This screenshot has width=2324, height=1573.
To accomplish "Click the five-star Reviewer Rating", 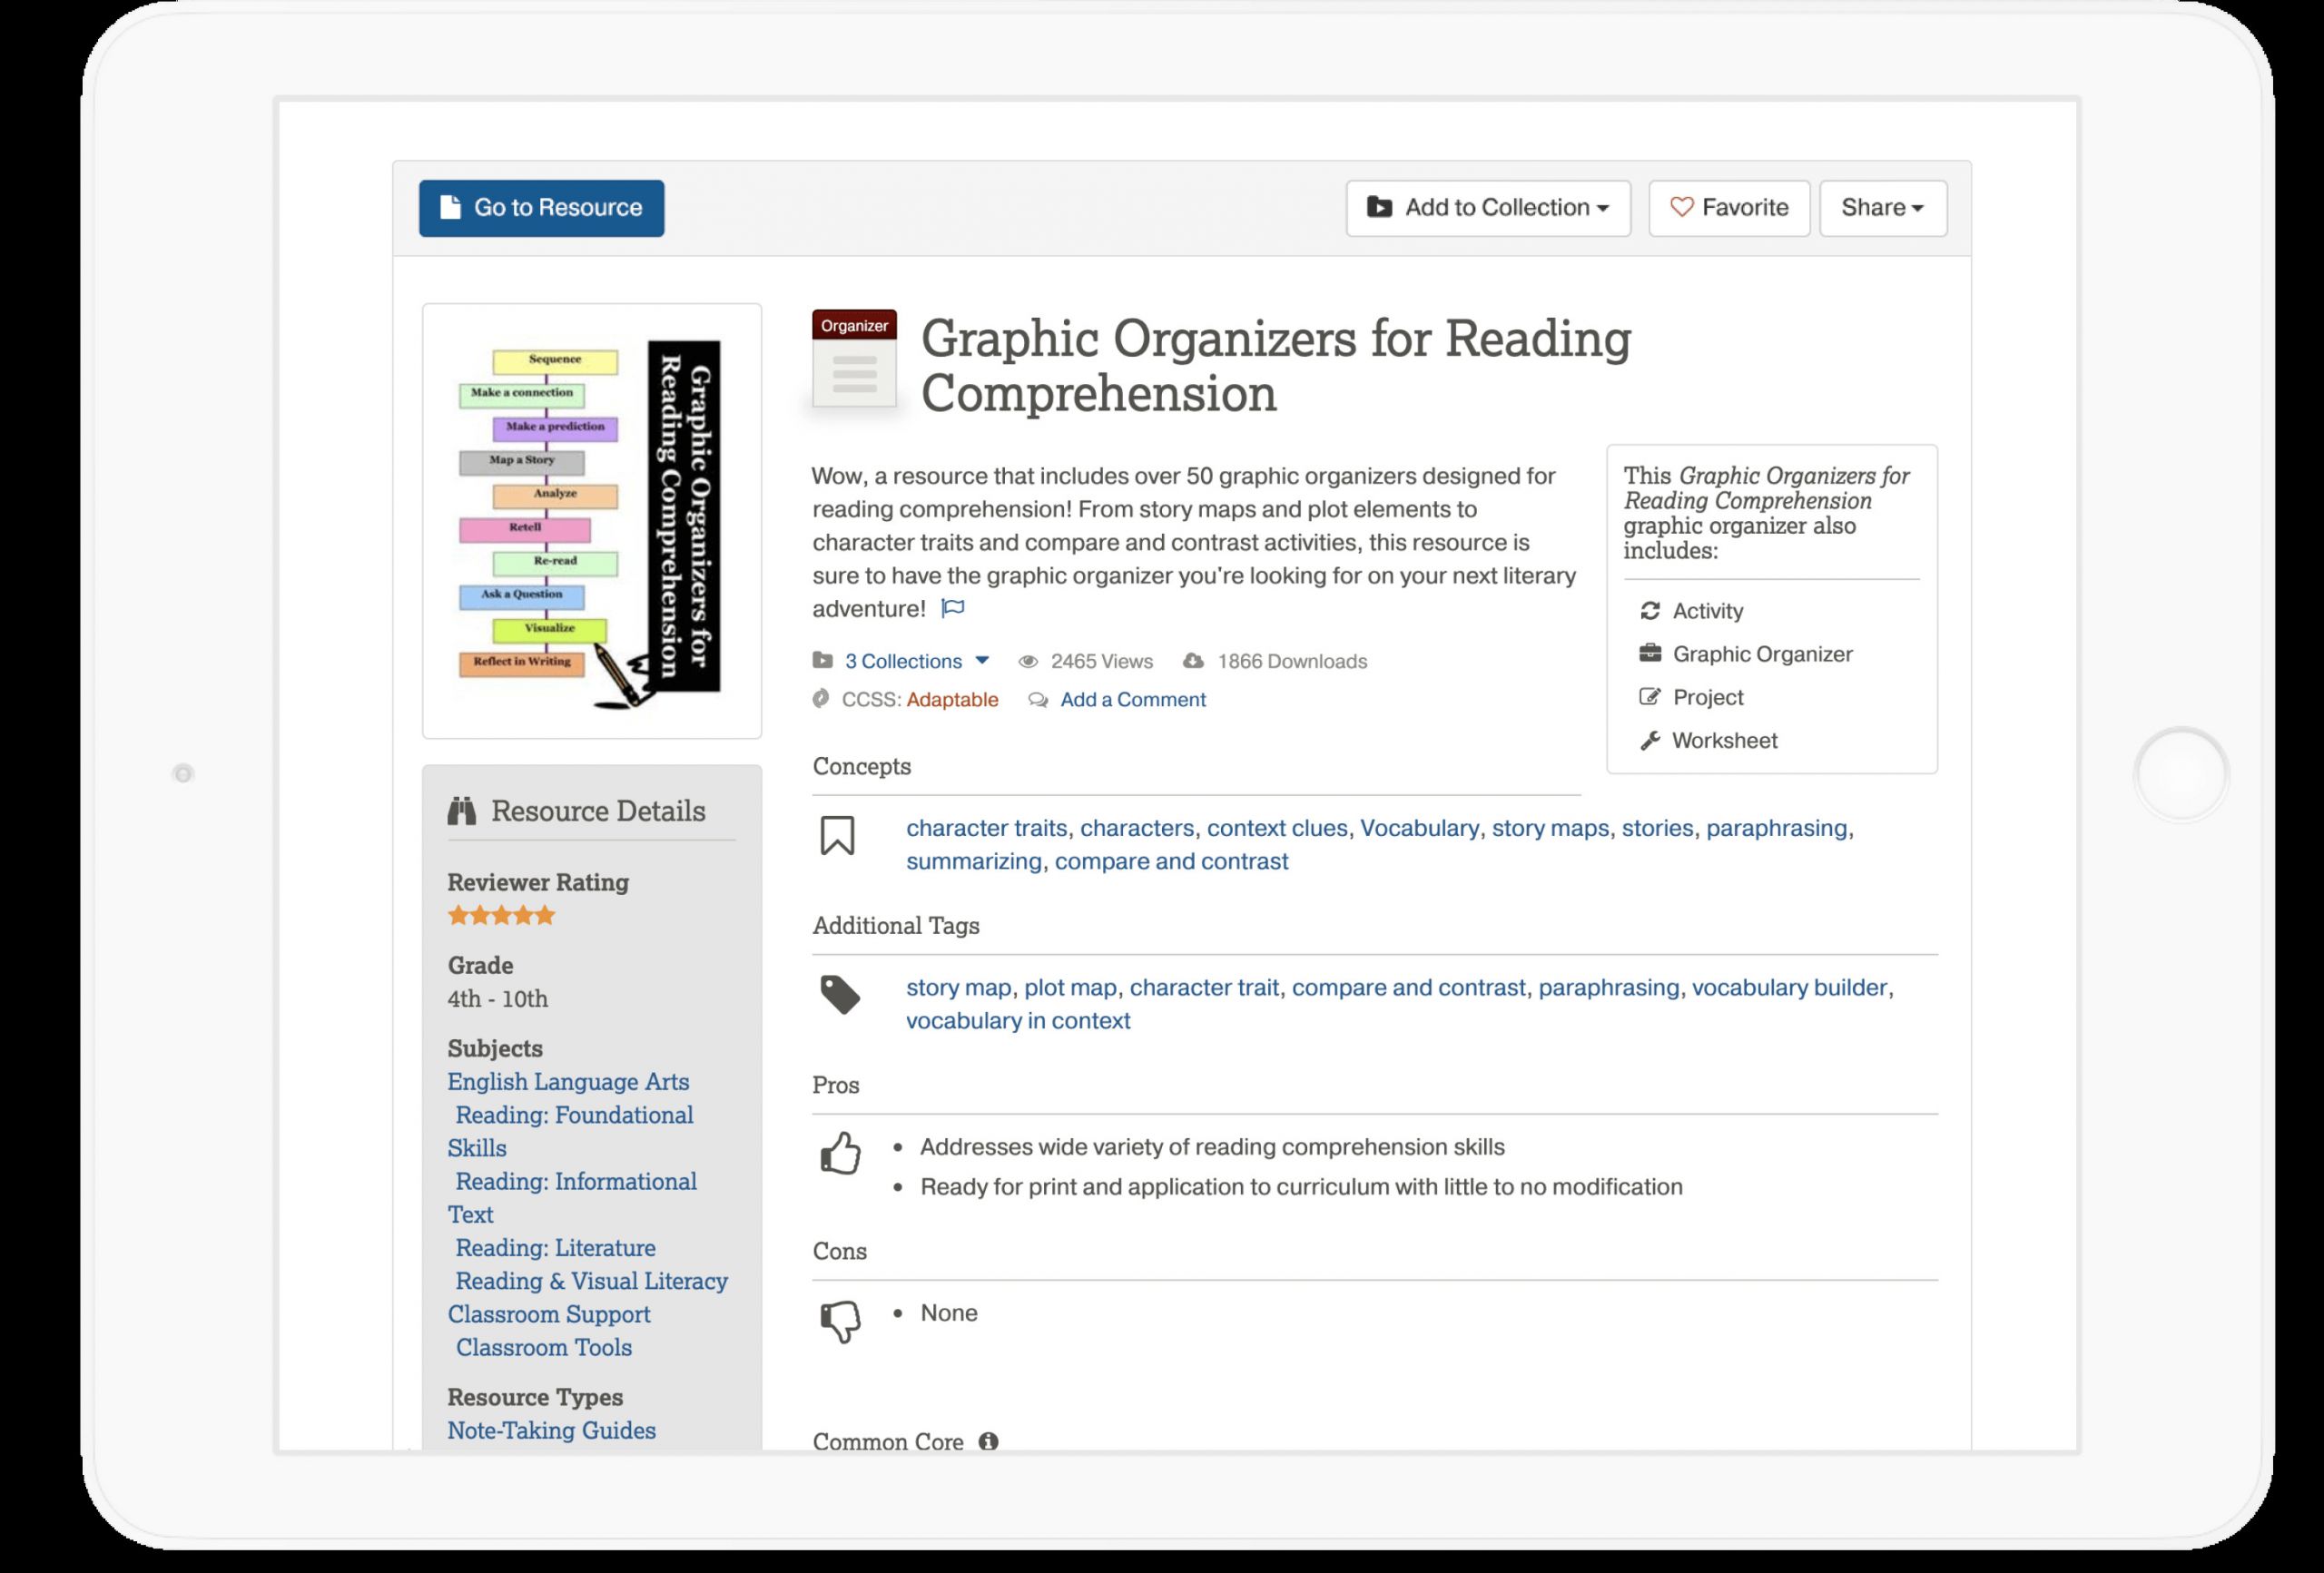I will click(x=501, y=915).
